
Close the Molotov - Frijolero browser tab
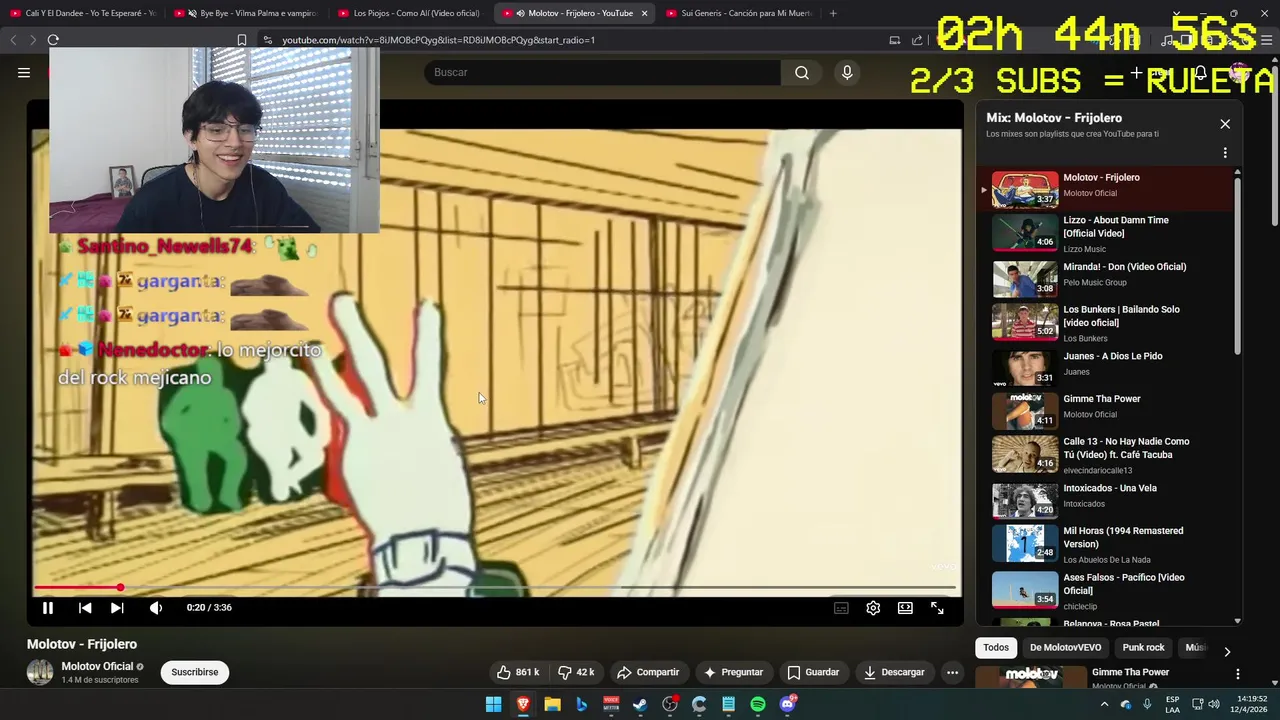644,13
